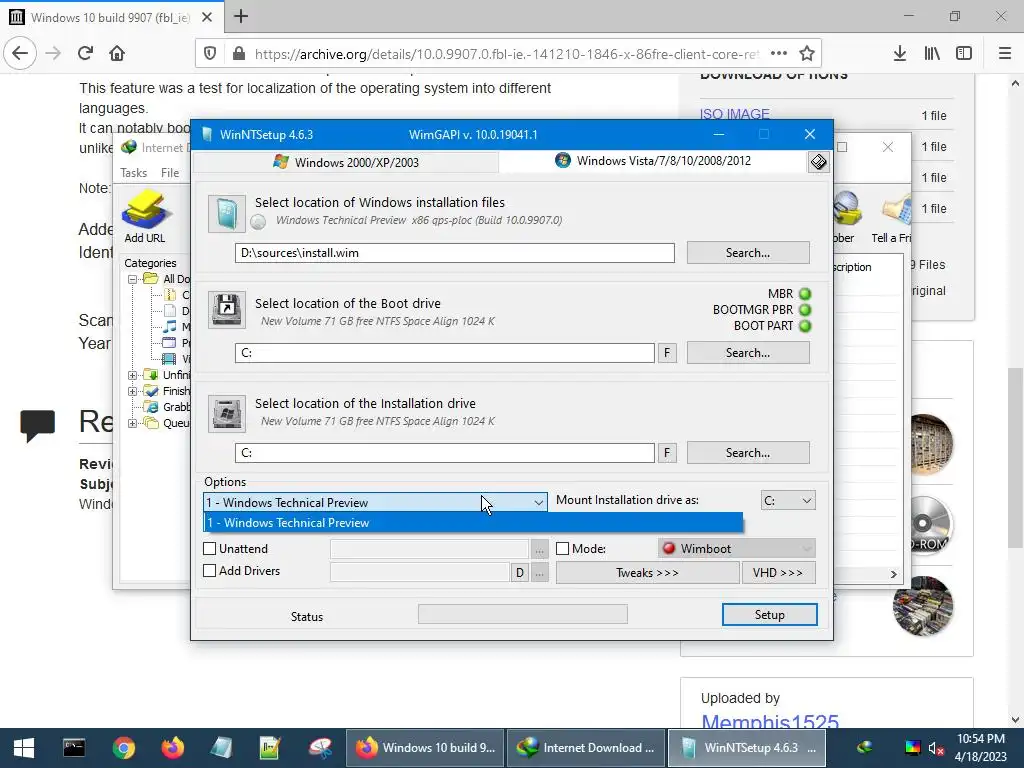Click the Boot drive C: input field

pyautogui.click(x=445, y=353)
